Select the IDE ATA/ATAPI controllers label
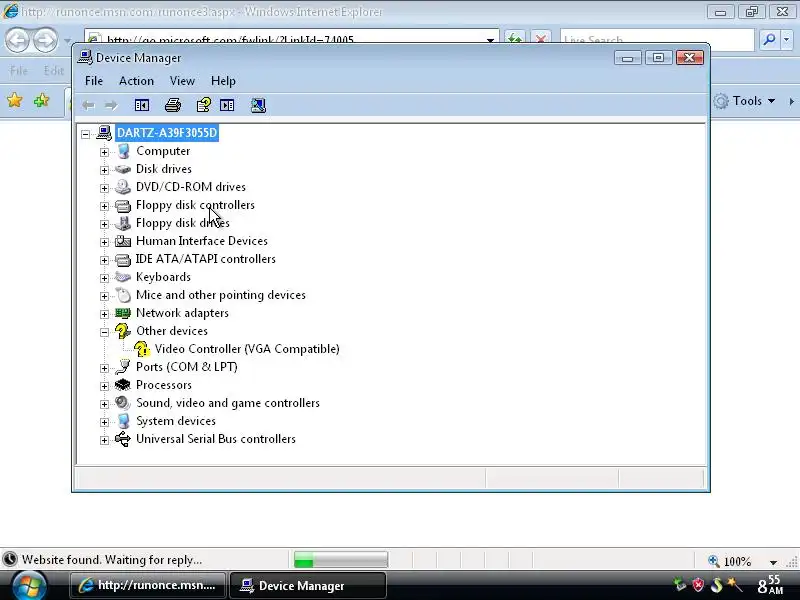This screenshot has height=600, width=800. (x=206, y=259)
